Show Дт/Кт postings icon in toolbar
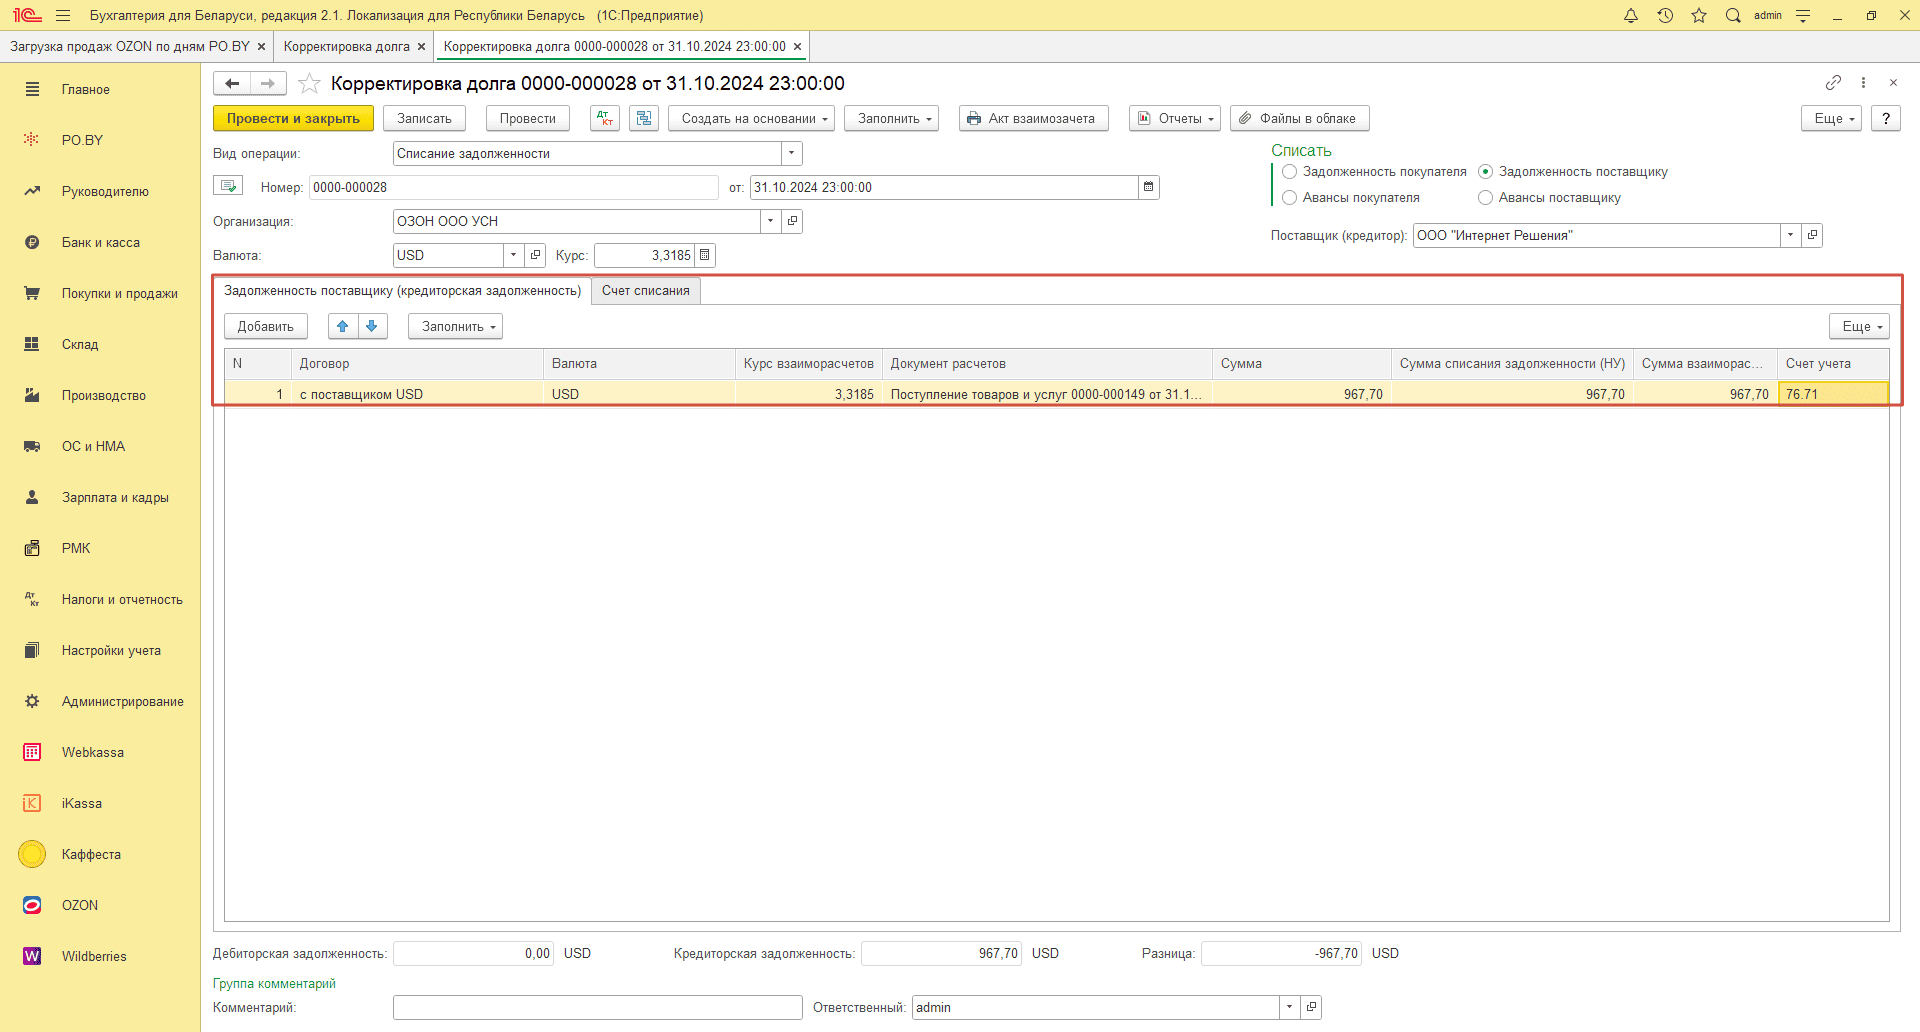This screenshot has width=1920, height=1032. click(605, 118)
